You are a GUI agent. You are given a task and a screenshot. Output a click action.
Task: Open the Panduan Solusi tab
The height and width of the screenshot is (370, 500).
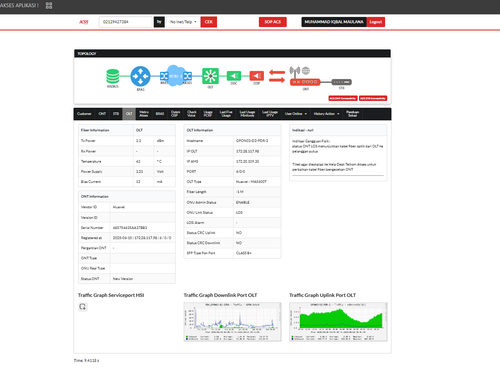pyautogui.click(x=352, y=114)
